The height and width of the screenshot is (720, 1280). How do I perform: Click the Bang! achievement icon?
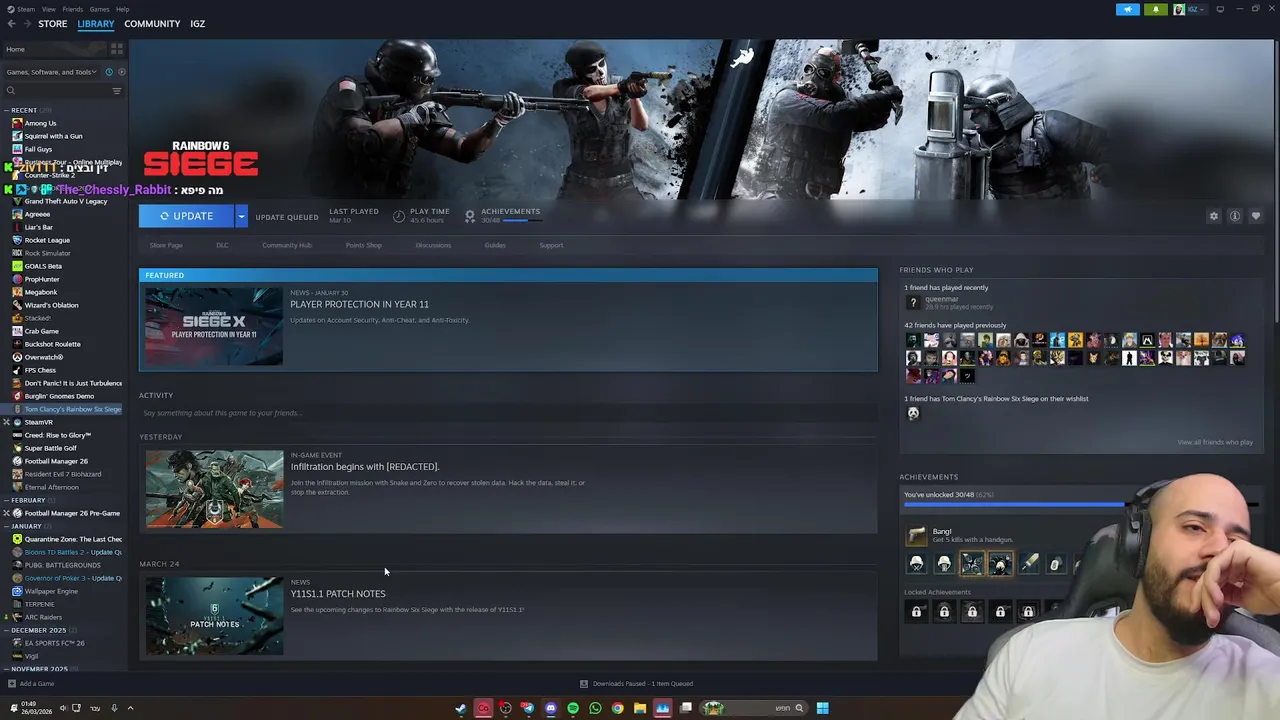coord(916,536)
